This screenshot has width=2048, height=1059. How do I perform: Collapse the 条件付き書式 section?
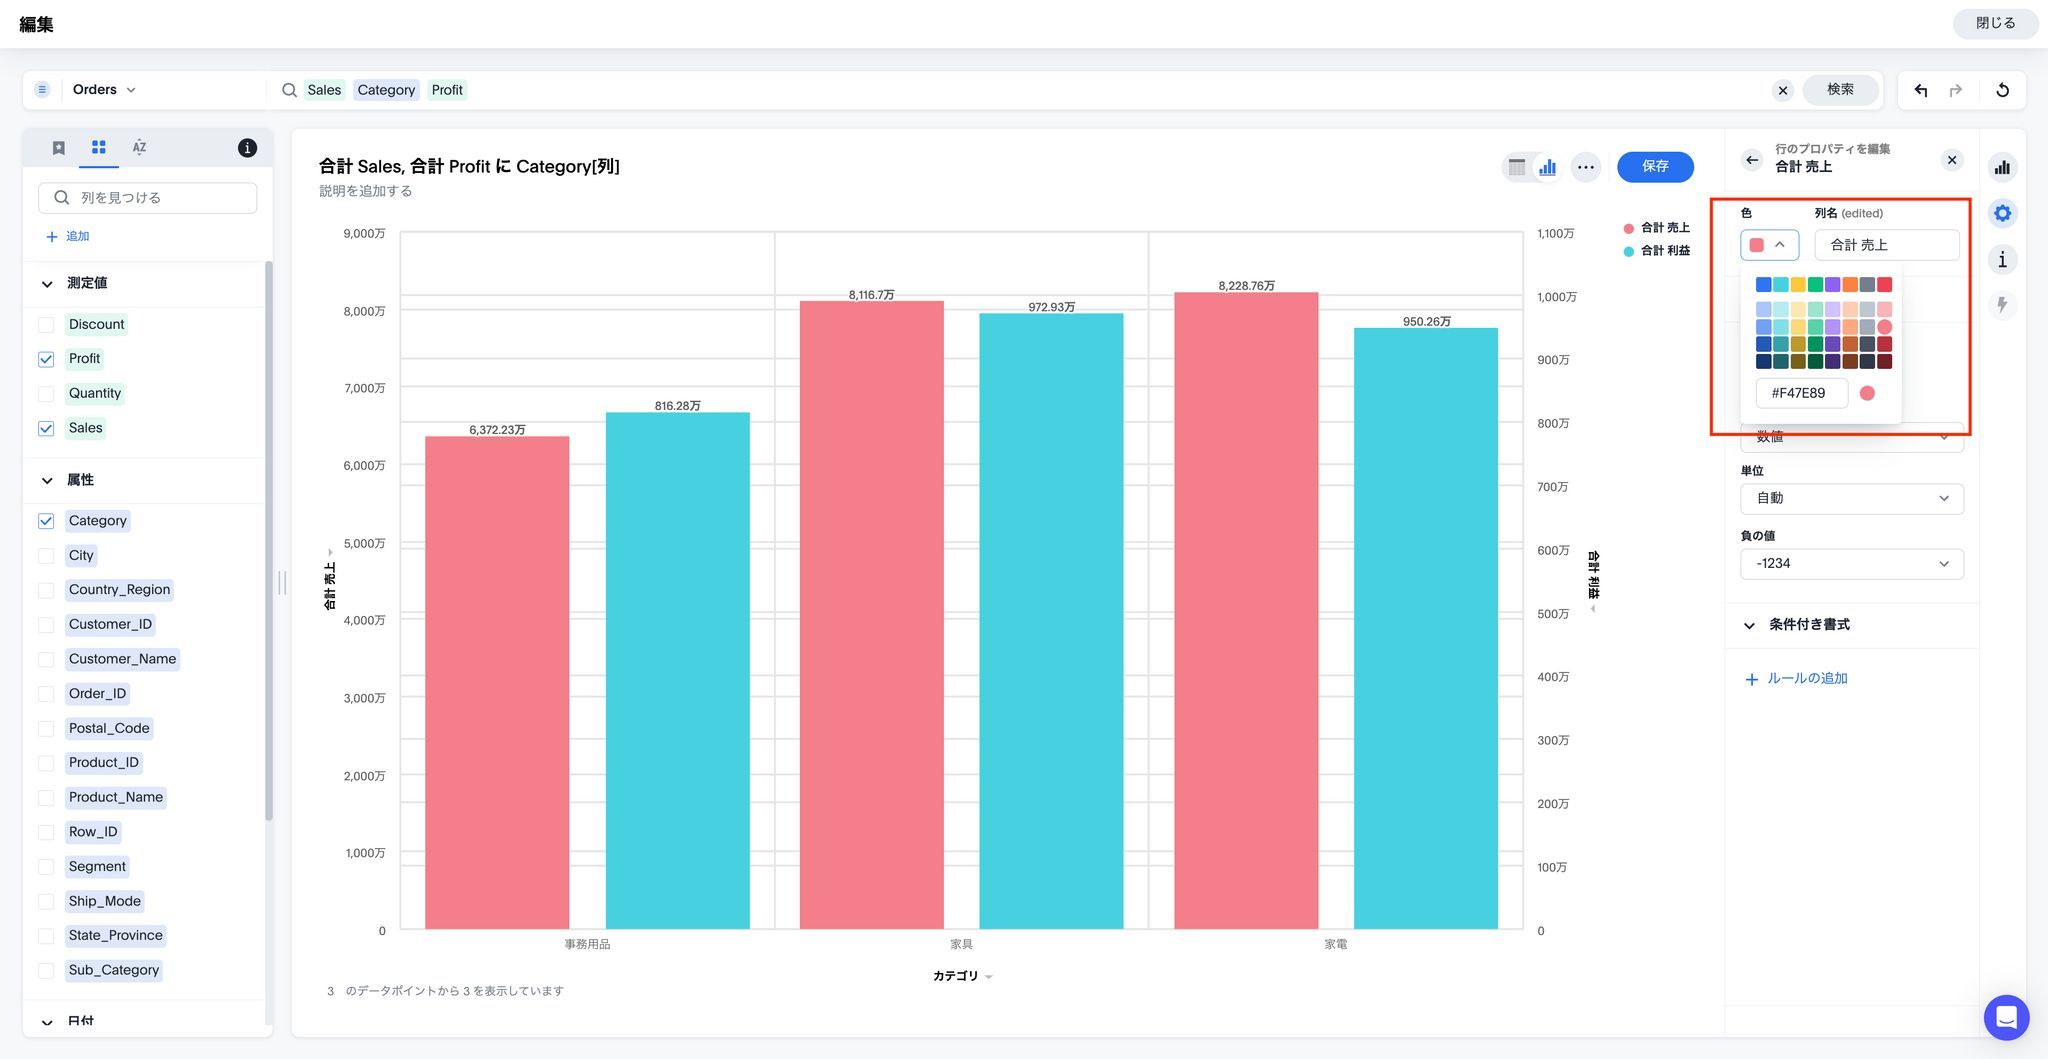pos(1749,625)
